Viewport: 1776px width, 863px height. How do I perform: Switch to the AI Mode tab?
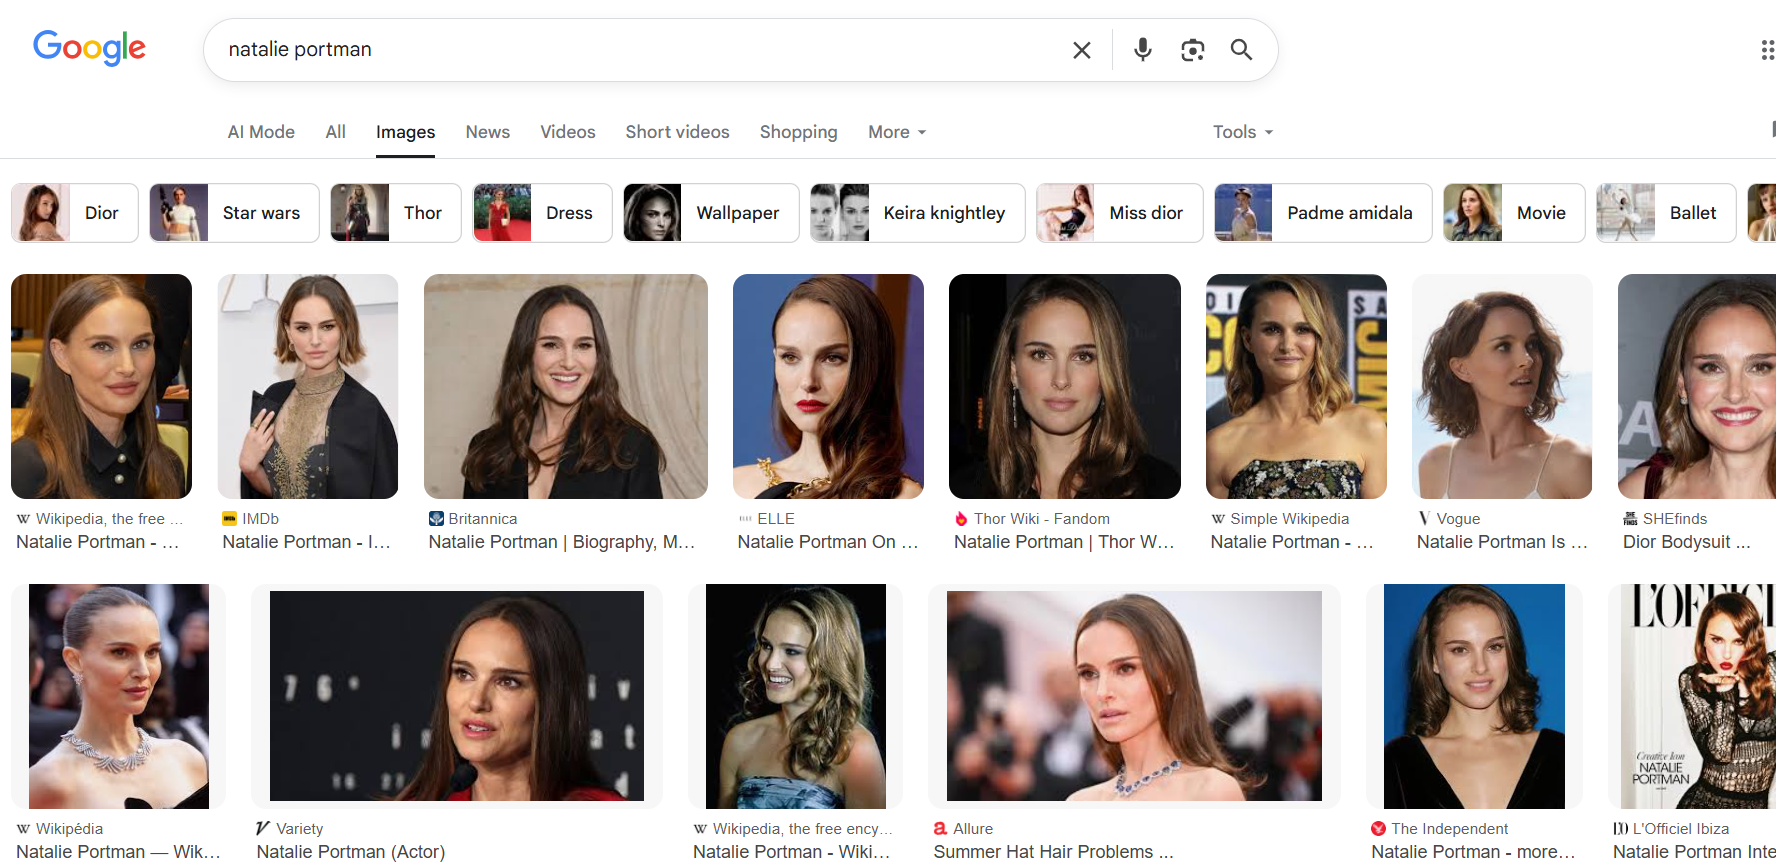[261, 132]
